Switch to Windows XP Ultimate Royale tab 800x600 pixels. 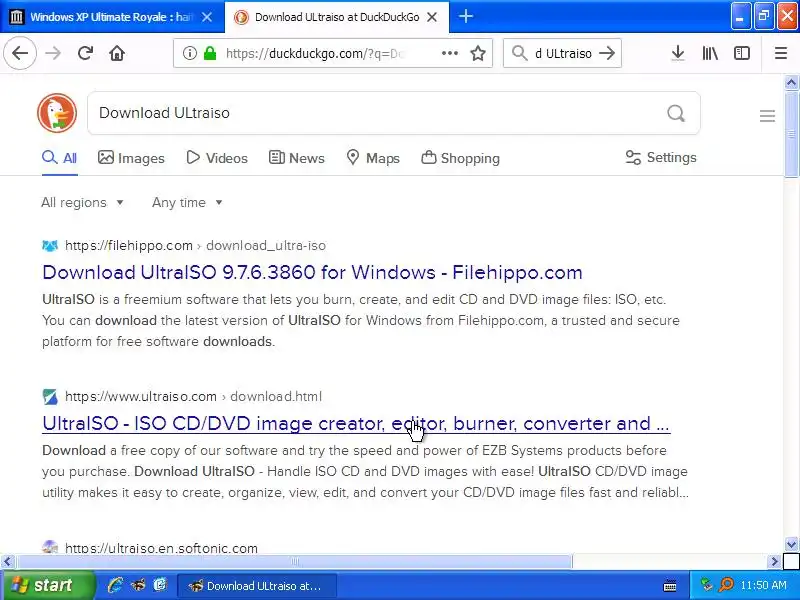coord(111,17)
